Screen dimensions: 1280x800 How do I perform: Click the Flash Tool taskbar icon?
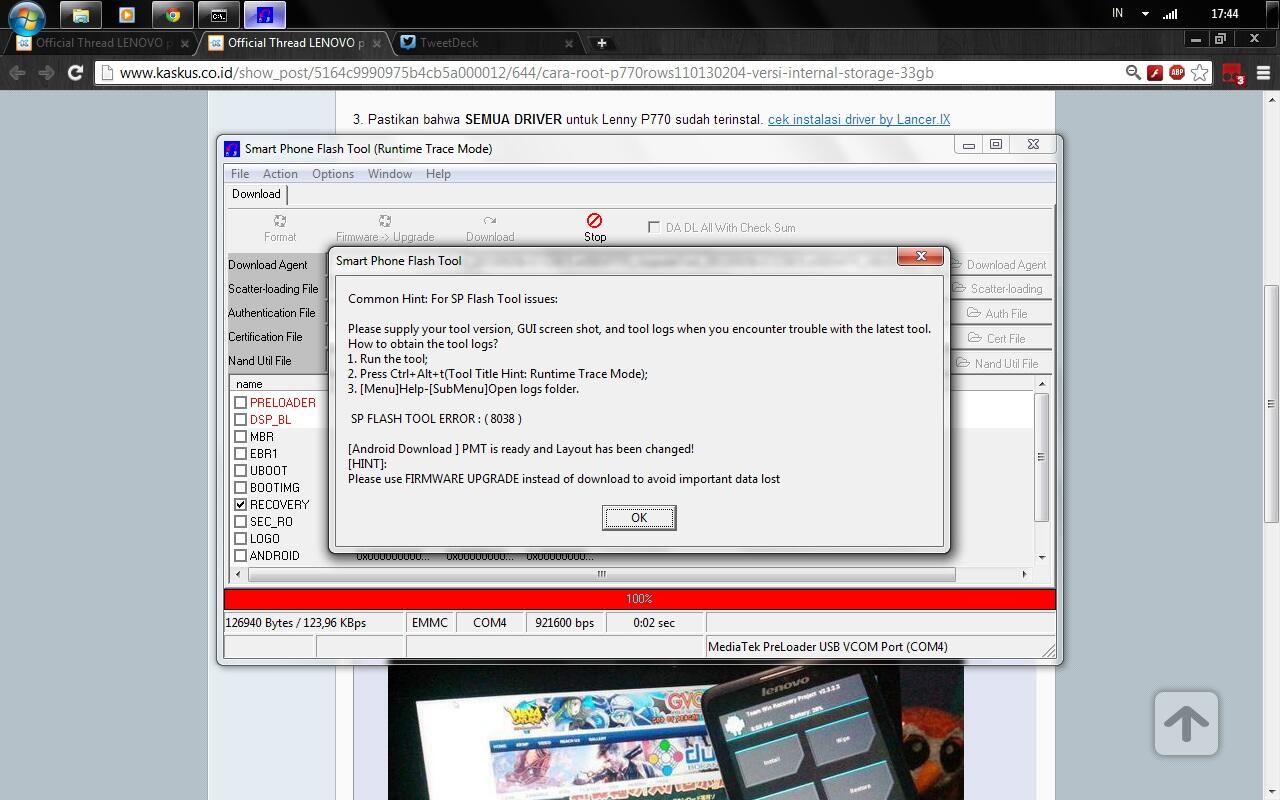[x=265, y=15]
